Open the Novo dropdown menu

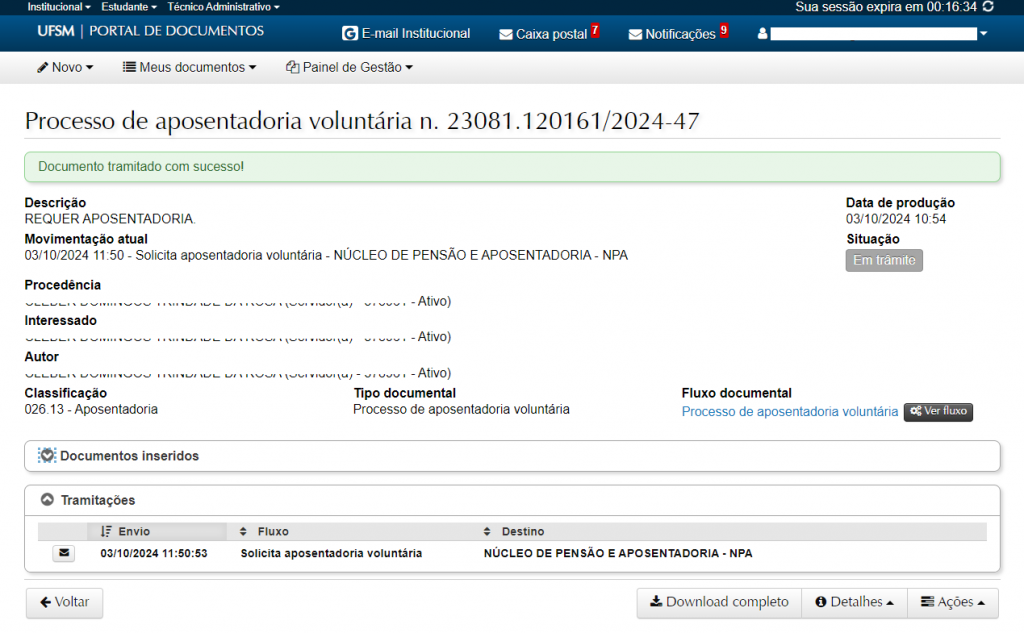65,67
